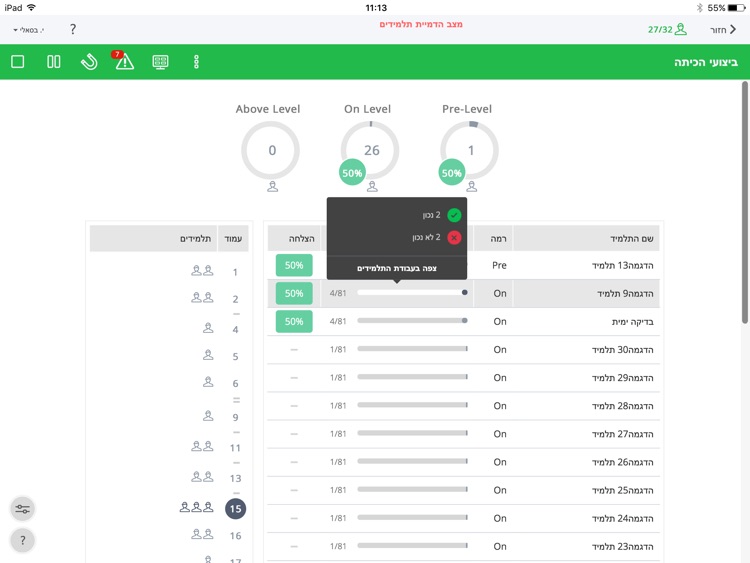Click 50% success badge for בדיקה ימית
Image resolution: width=750 pixels, height=563 pixels.
(x=294, y=321)
